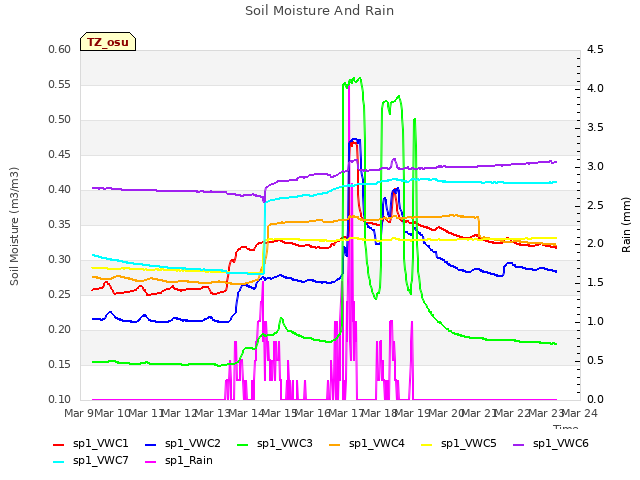Click the cyan sp1_VWC7 legend swatch
This screenshot has height=480, width=640.
[59, 462]
